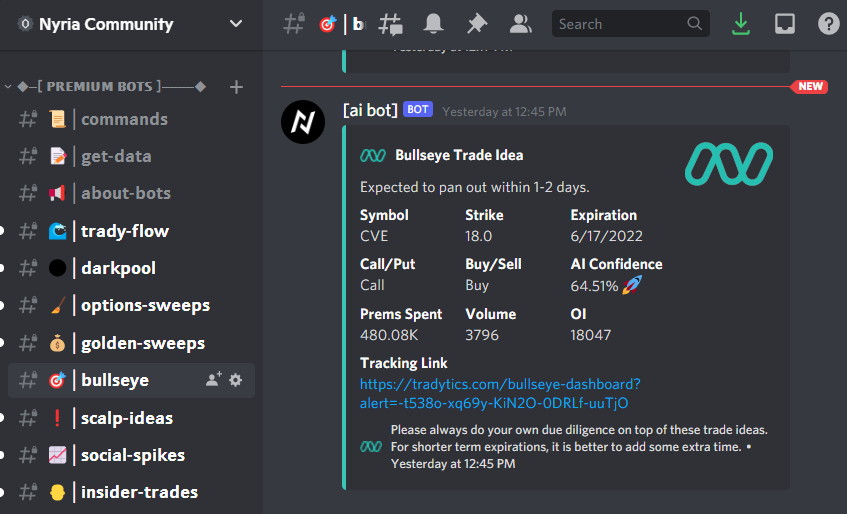Click the [ai bot] username
847x514 pixels.
pyautogui.click(x=370, y=110)
